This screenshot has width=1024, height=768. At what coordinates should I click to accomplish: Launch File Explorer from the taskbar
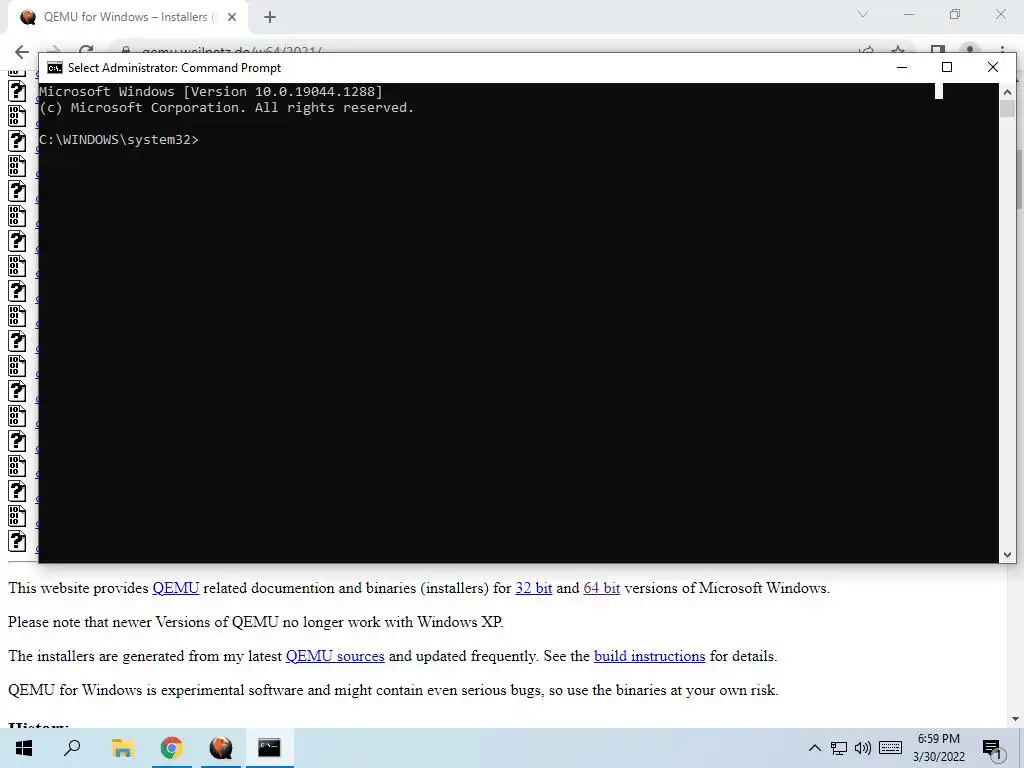[x=122, y=748]
